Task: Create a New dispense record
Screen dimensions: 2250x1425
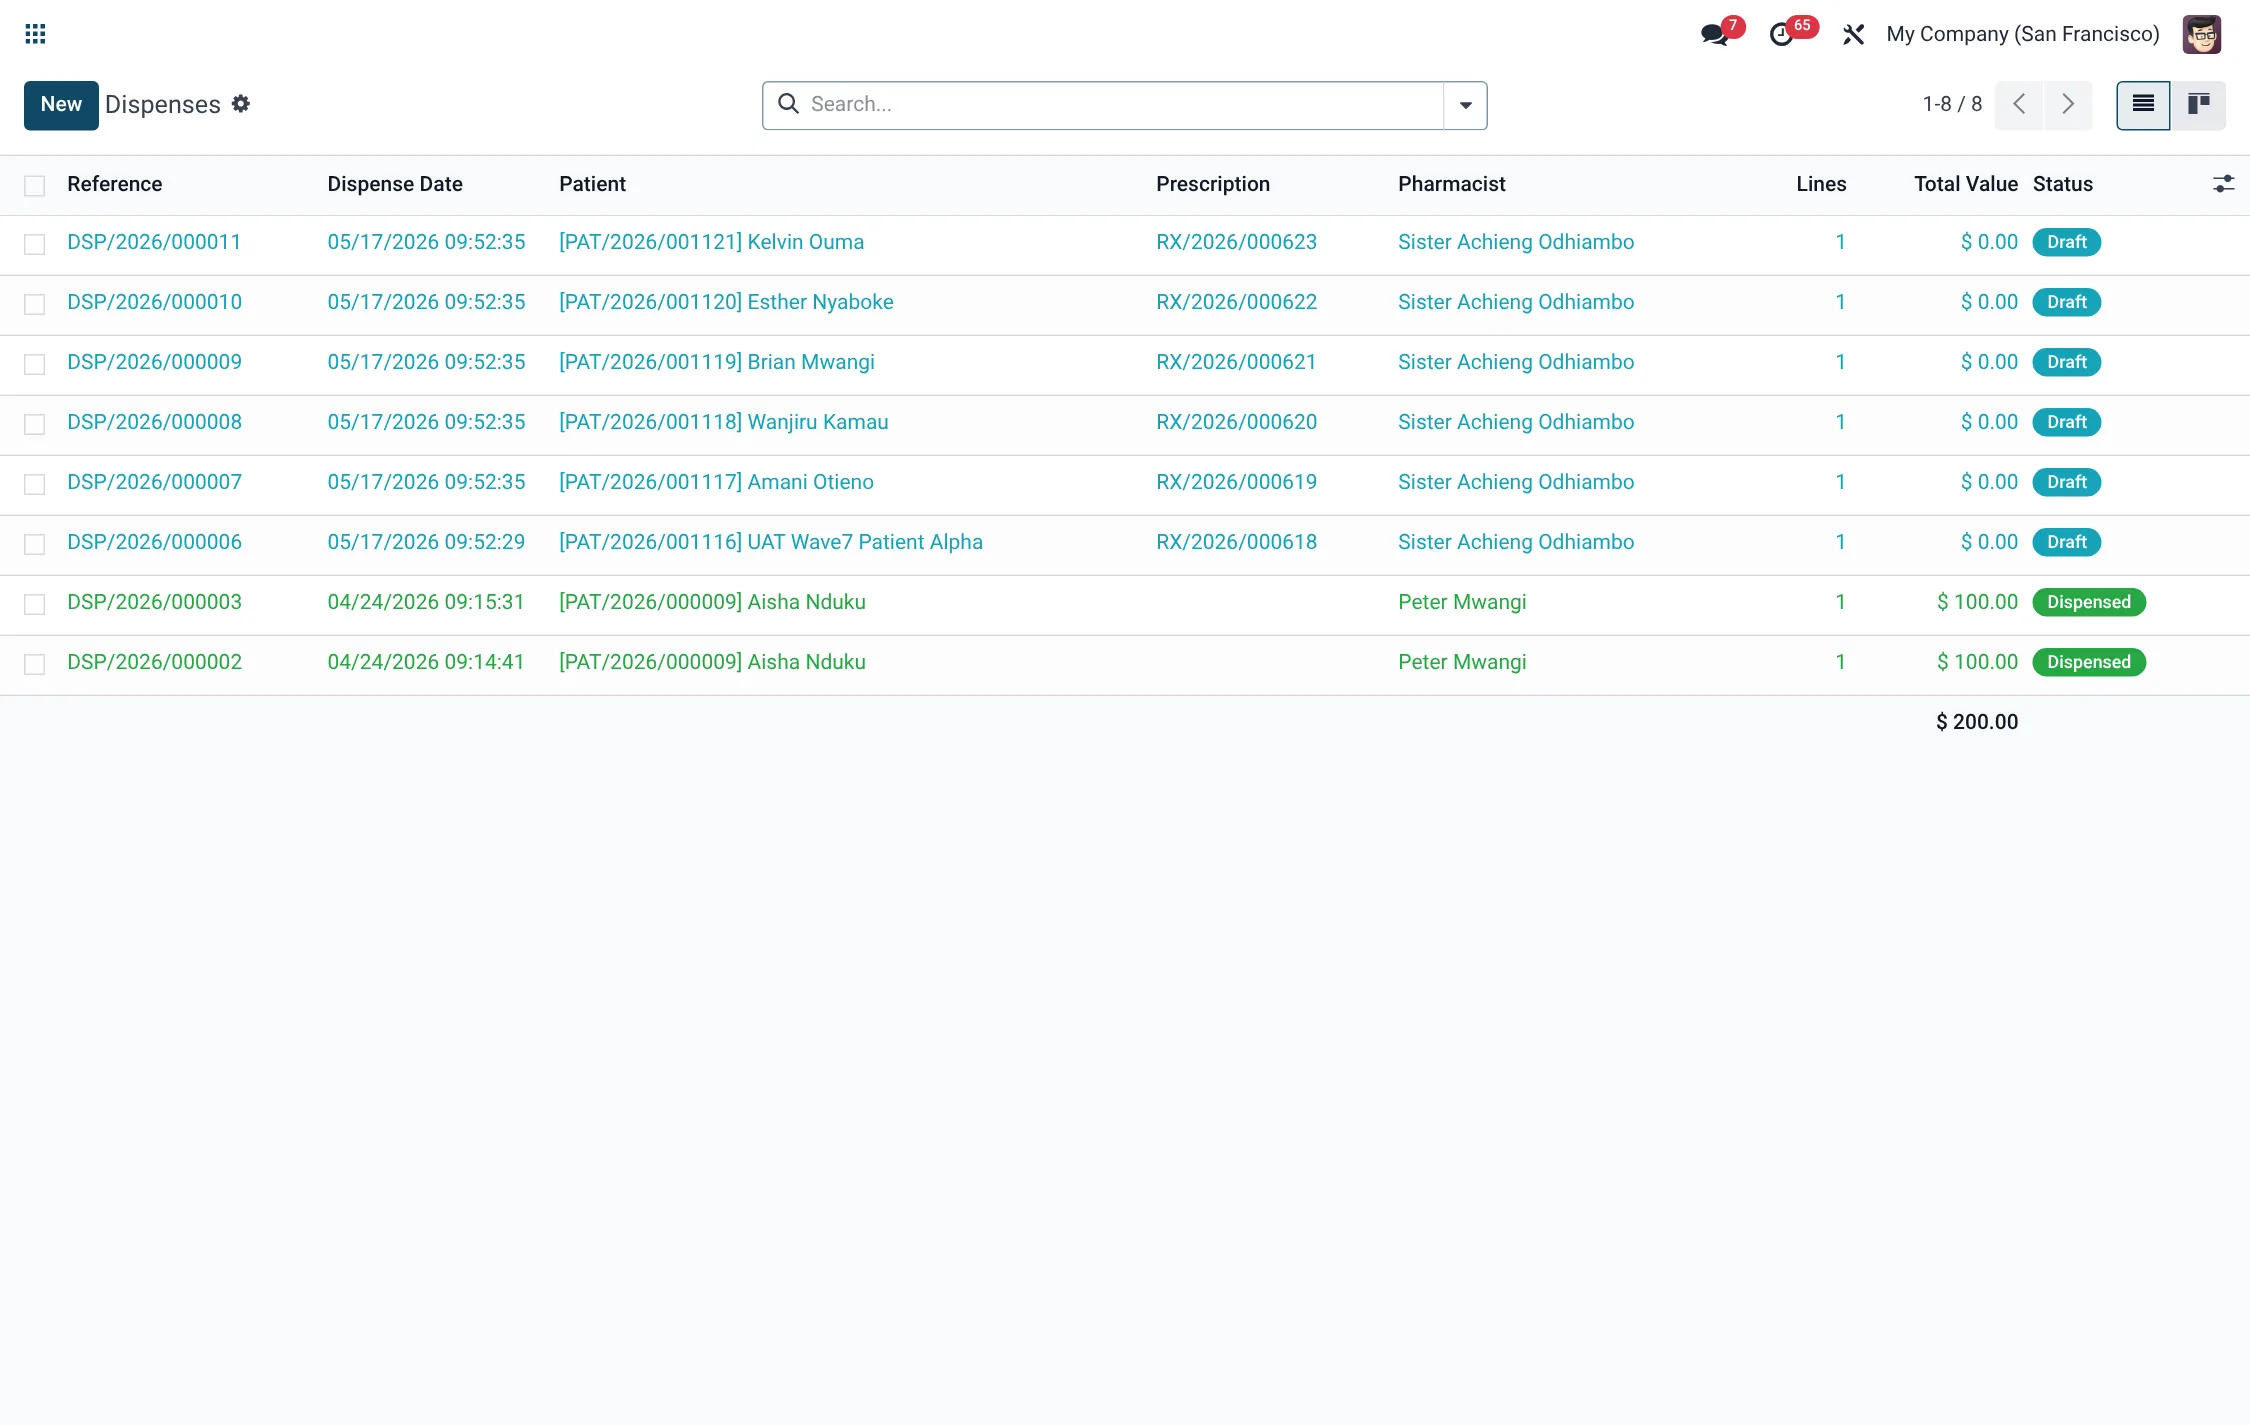Action: point(61,105)
